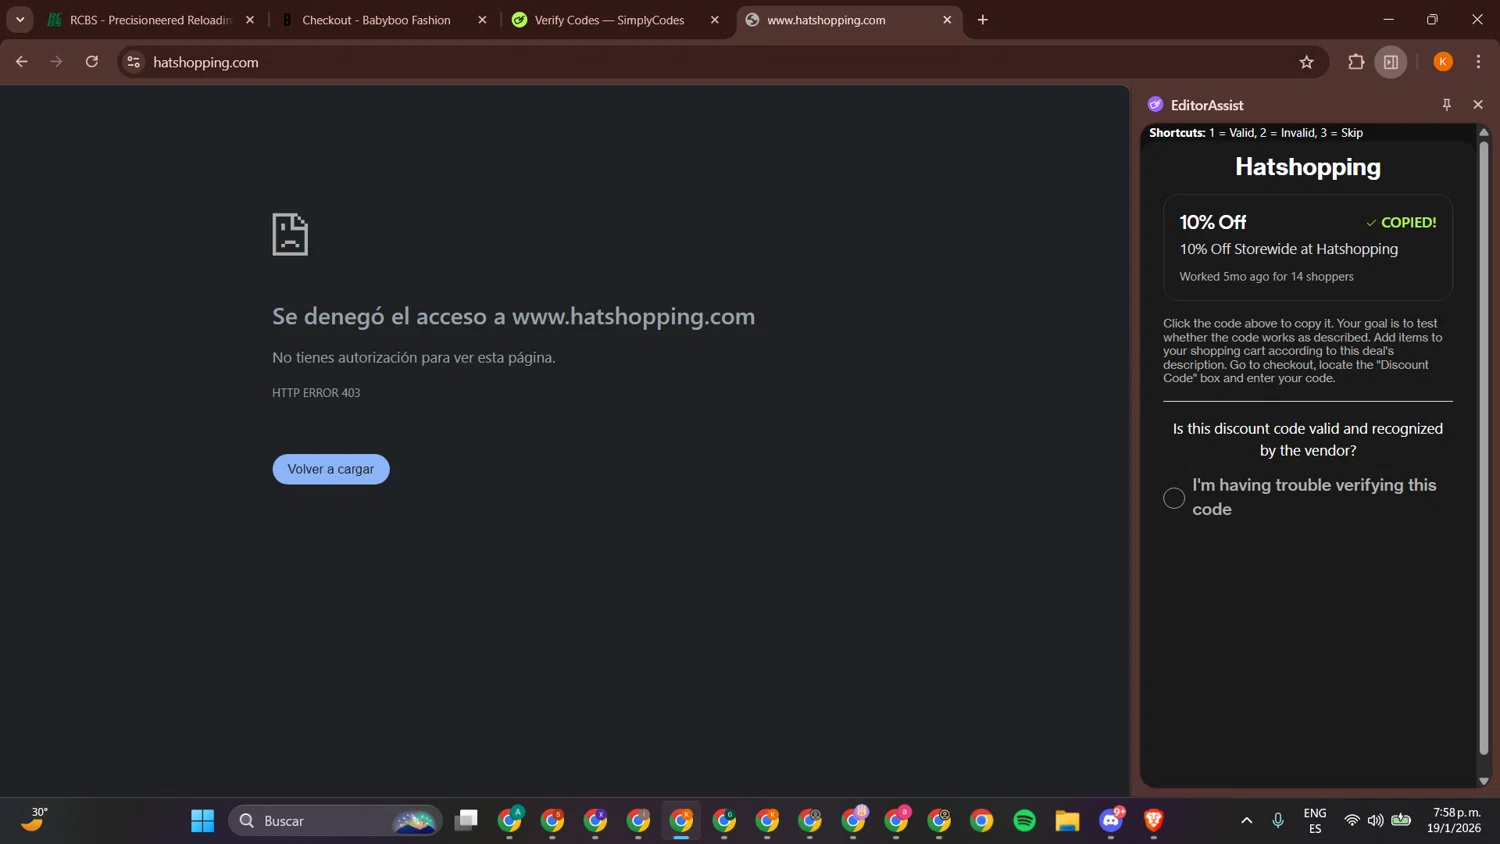Image resolution: width=1500 pixels, height=844 pixels.
Task: Open the Chrome profile K avatar
Action: (1443, 62)
